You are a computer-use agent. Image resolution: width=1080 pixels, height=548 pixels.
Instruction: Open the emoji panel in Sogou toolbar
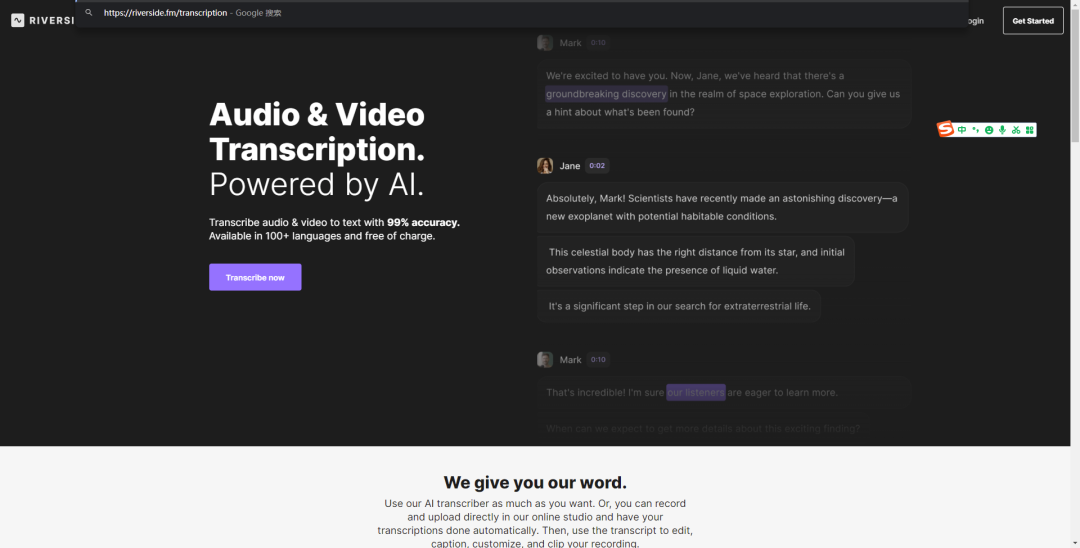[989, 130]
